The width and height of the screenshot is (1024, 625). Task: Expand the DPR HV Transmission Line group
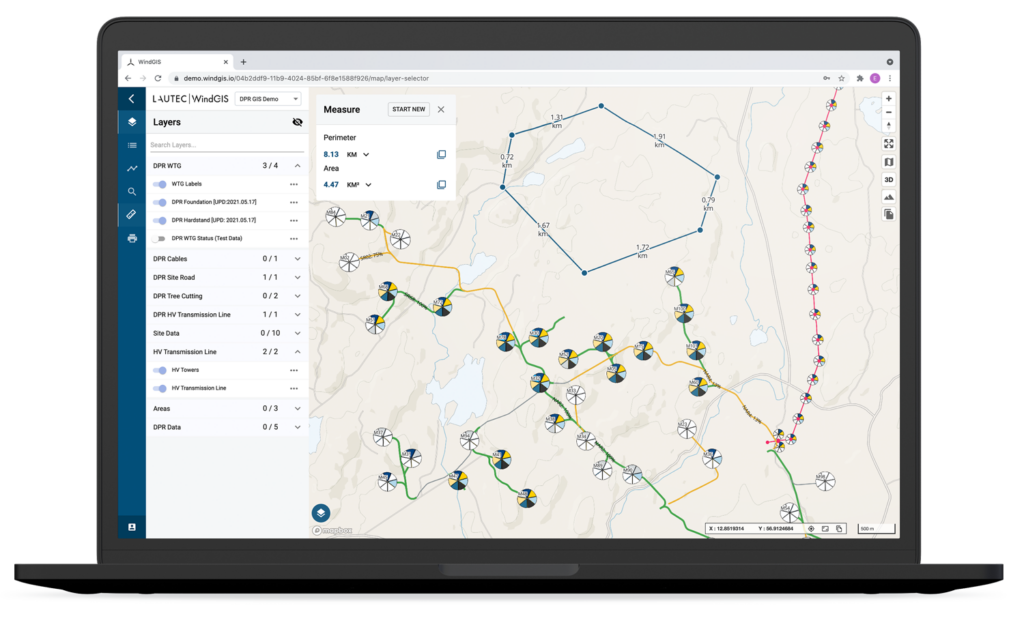click(297, 315)
